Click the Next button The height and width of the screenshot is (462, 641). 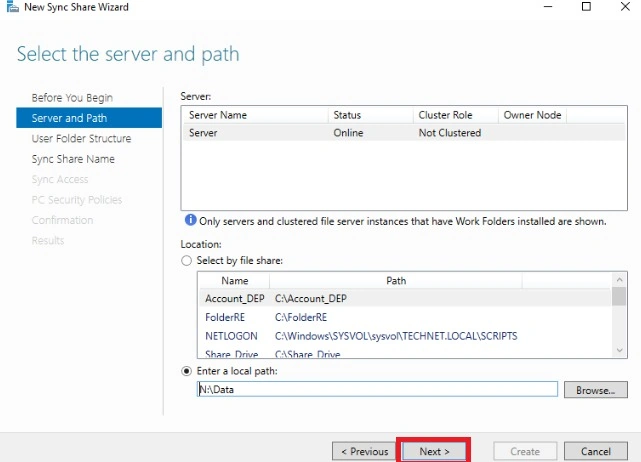434,451
